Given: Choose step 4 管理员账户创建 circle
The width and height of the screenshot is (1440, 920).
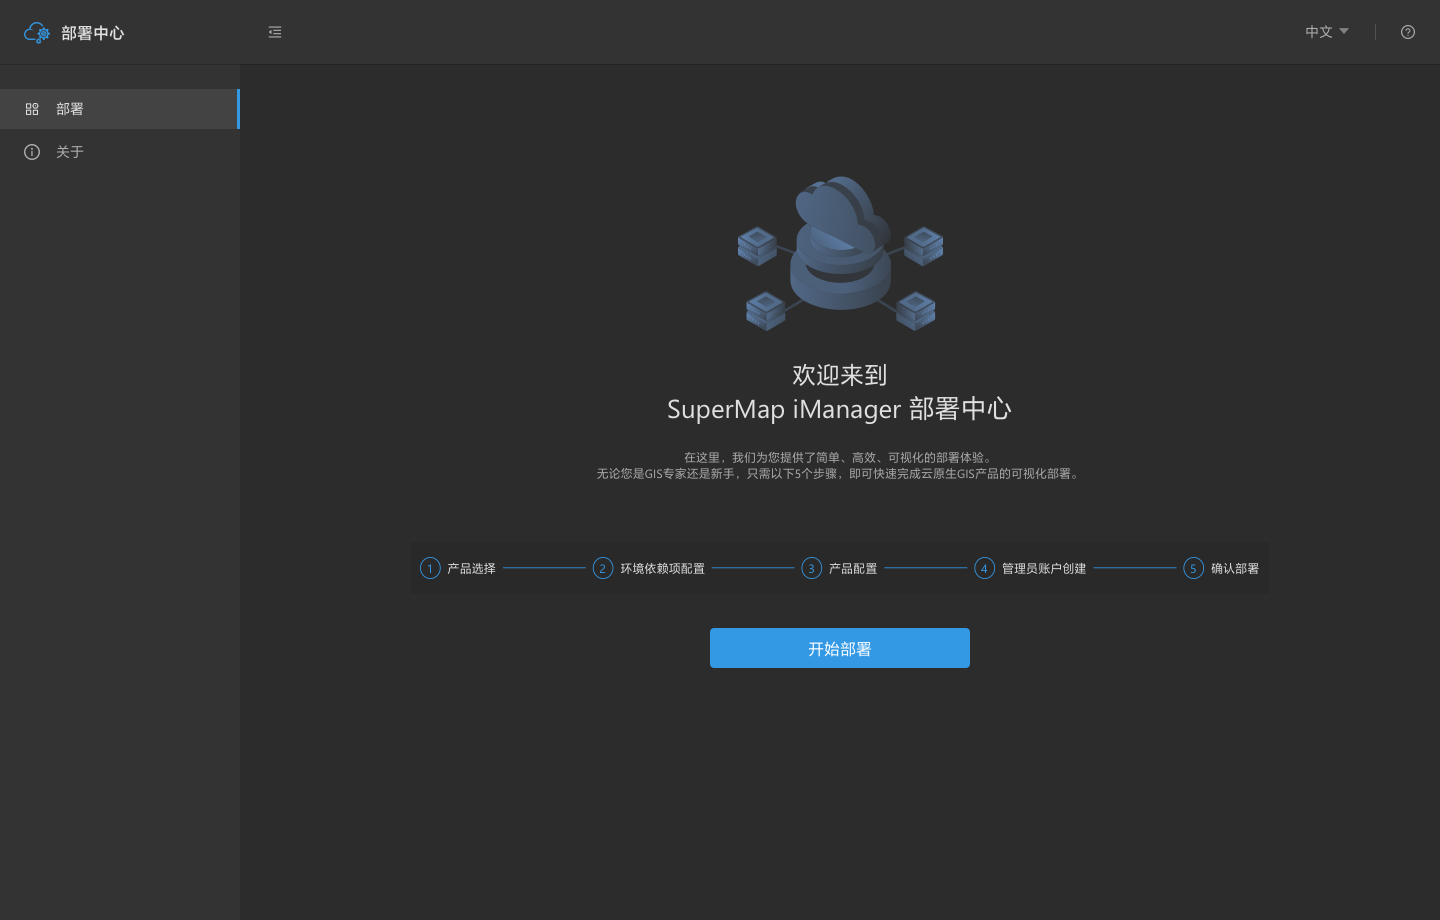Looking at the screenshot, I should coord(984,567).
